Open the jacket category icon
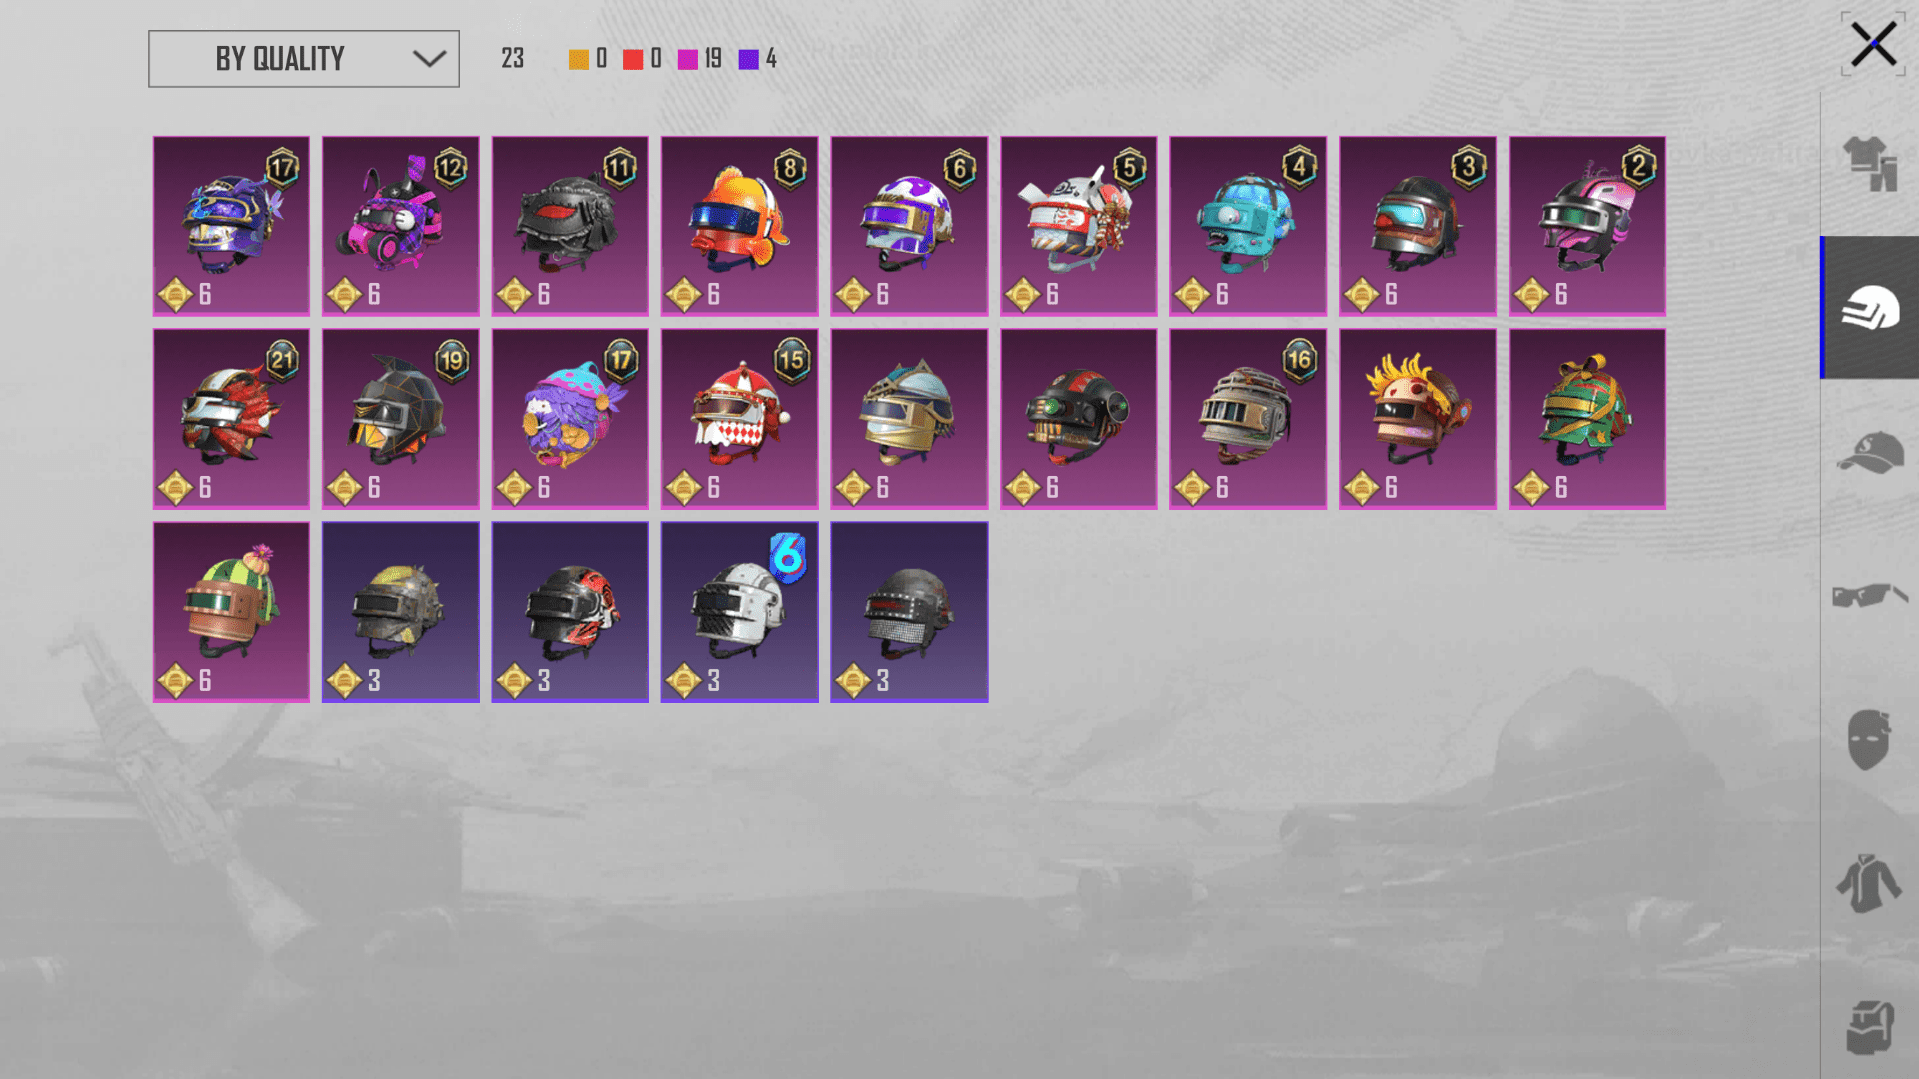The width and height of the screenshot is (1919, 1079). pyautogui.click(x=1869, y=883)
